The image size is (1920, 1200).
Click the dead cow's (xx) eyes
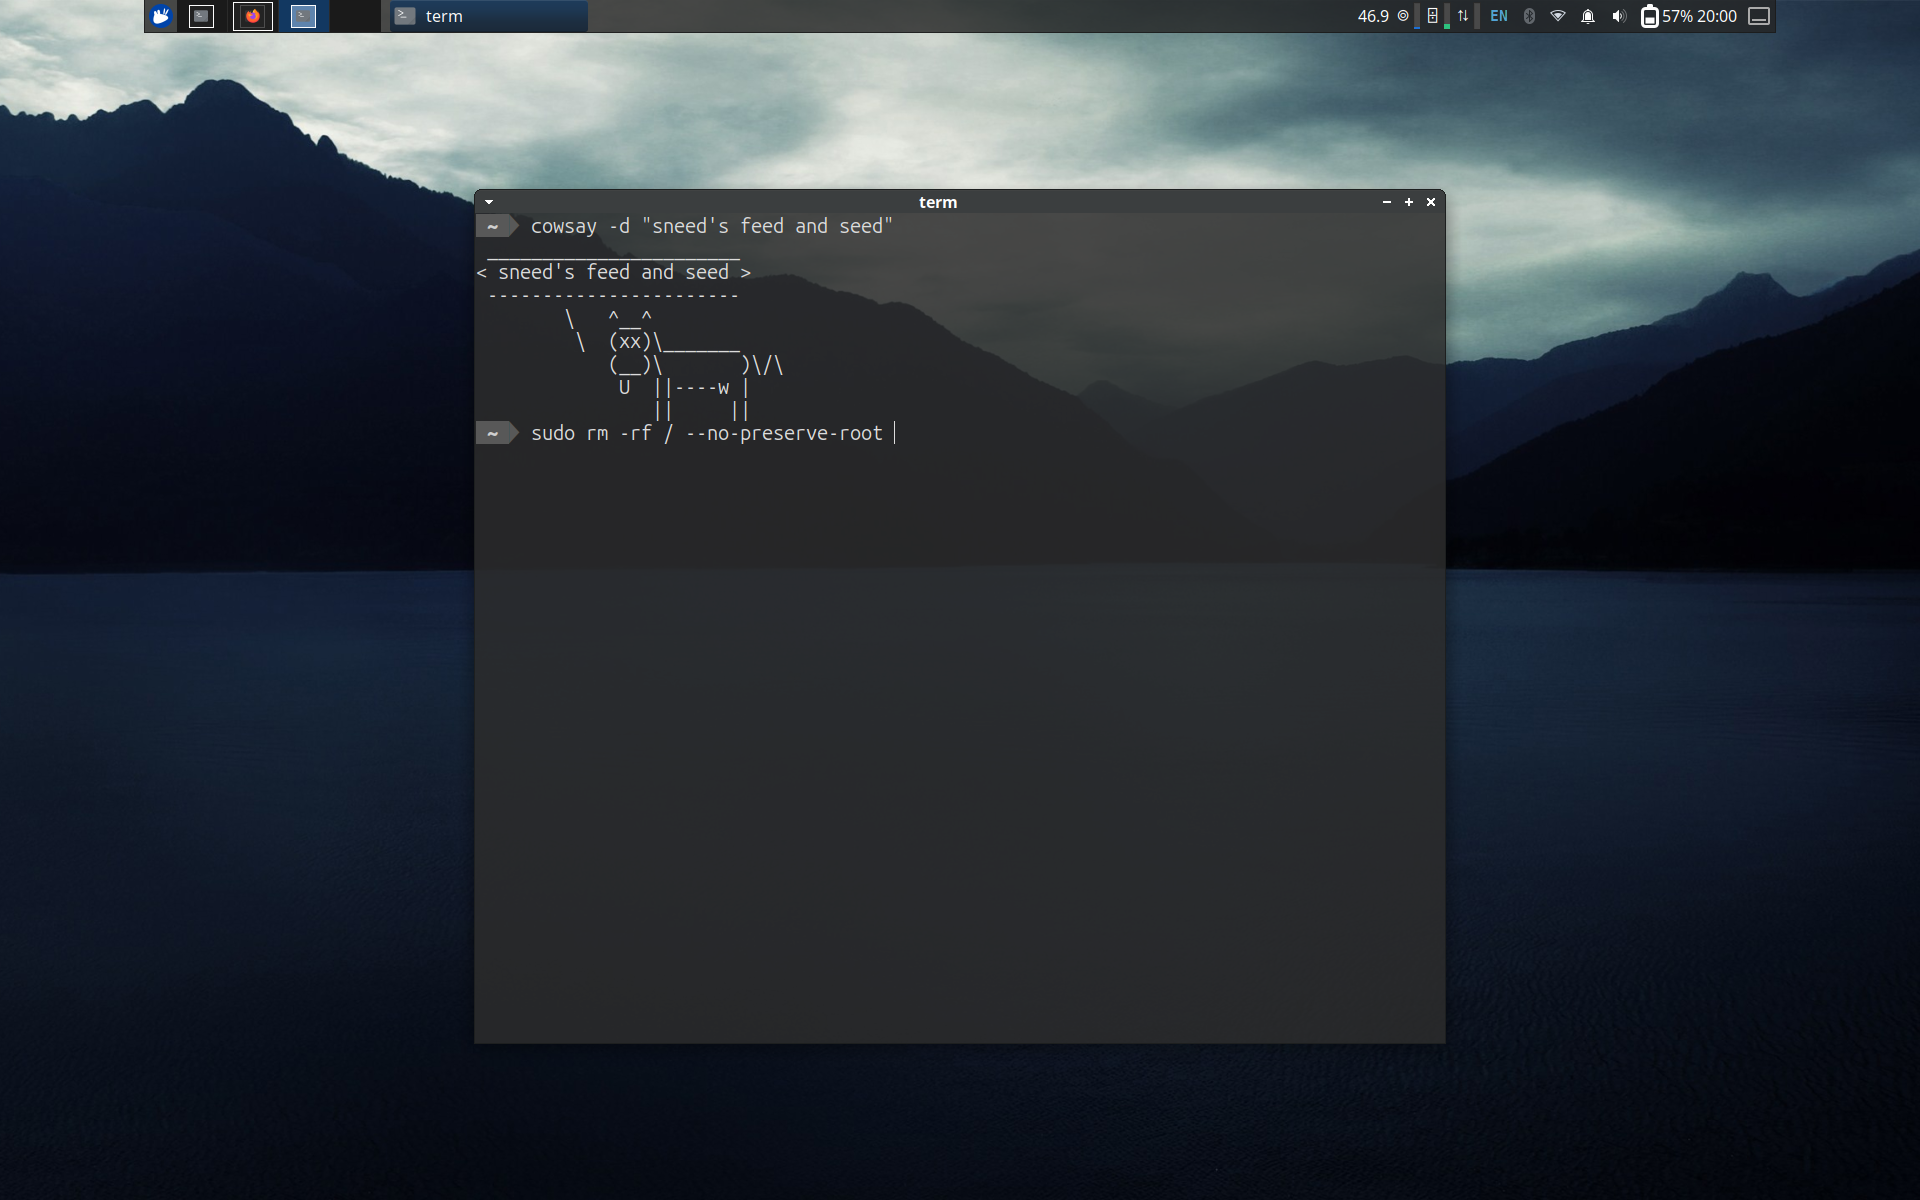pos(630,342)
